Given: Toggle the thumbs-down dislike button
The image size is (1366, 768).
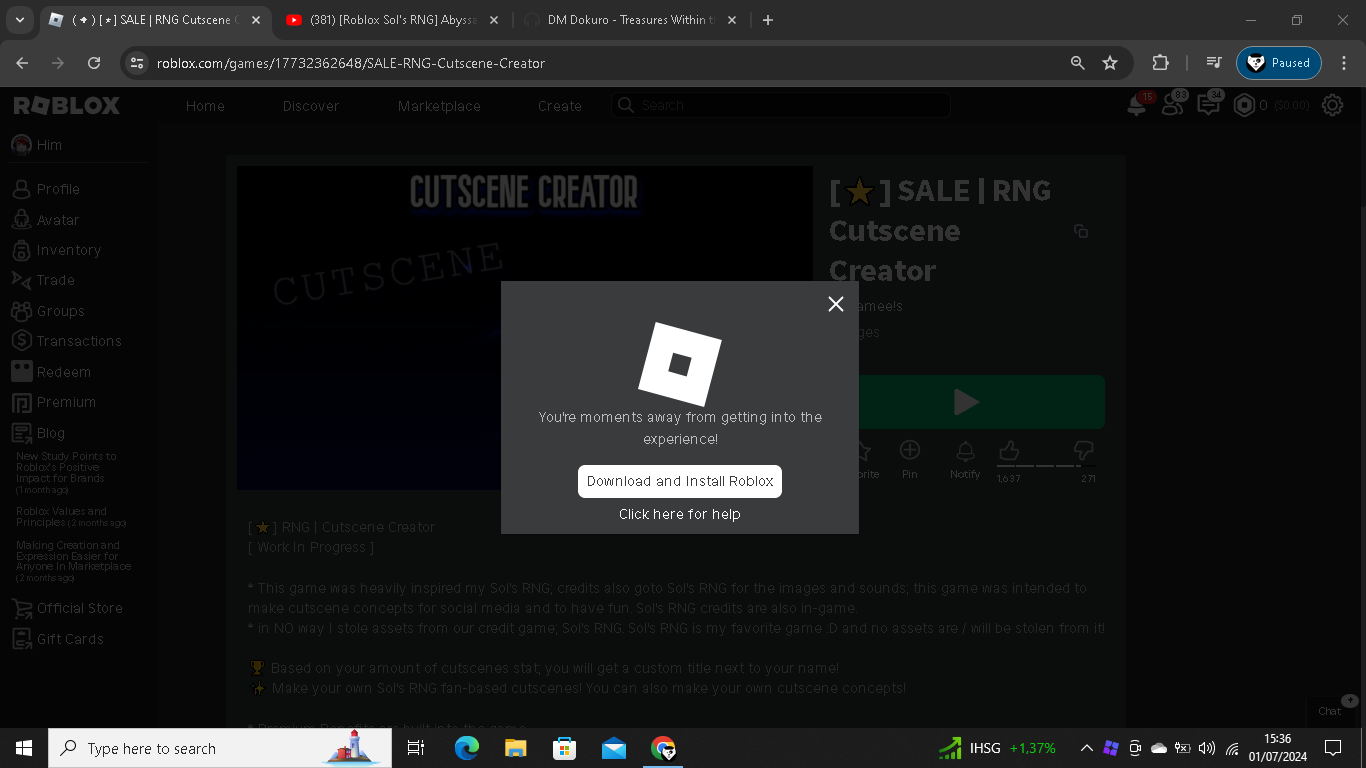Looking at the screenshot, I should [1083, 451].
